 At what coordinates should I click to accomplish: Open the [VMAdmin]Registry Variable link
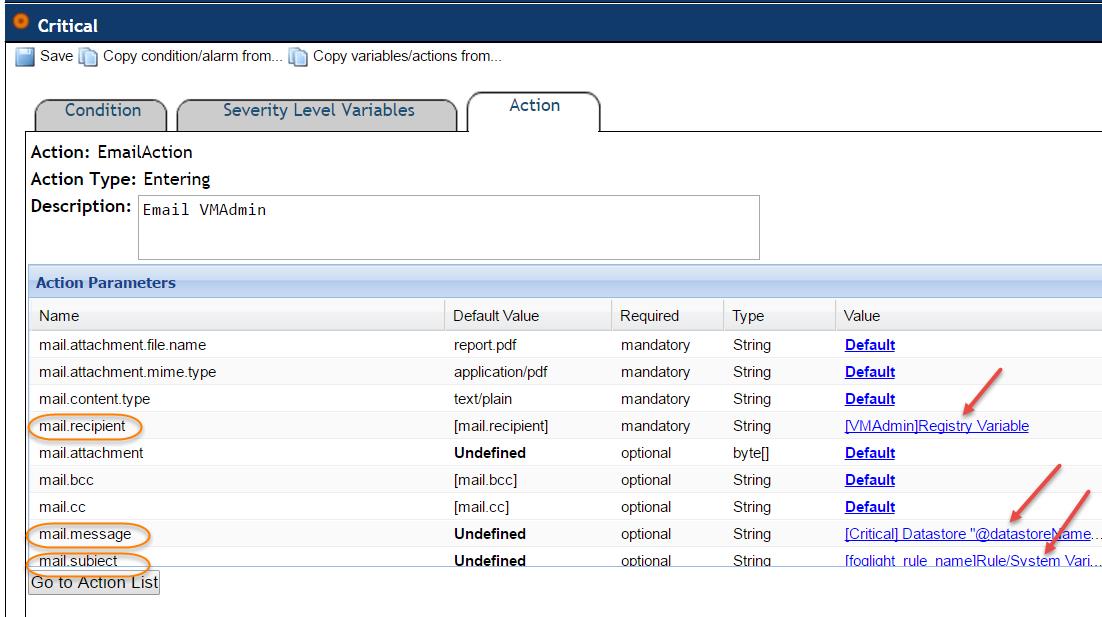click(x=936, y=426)
